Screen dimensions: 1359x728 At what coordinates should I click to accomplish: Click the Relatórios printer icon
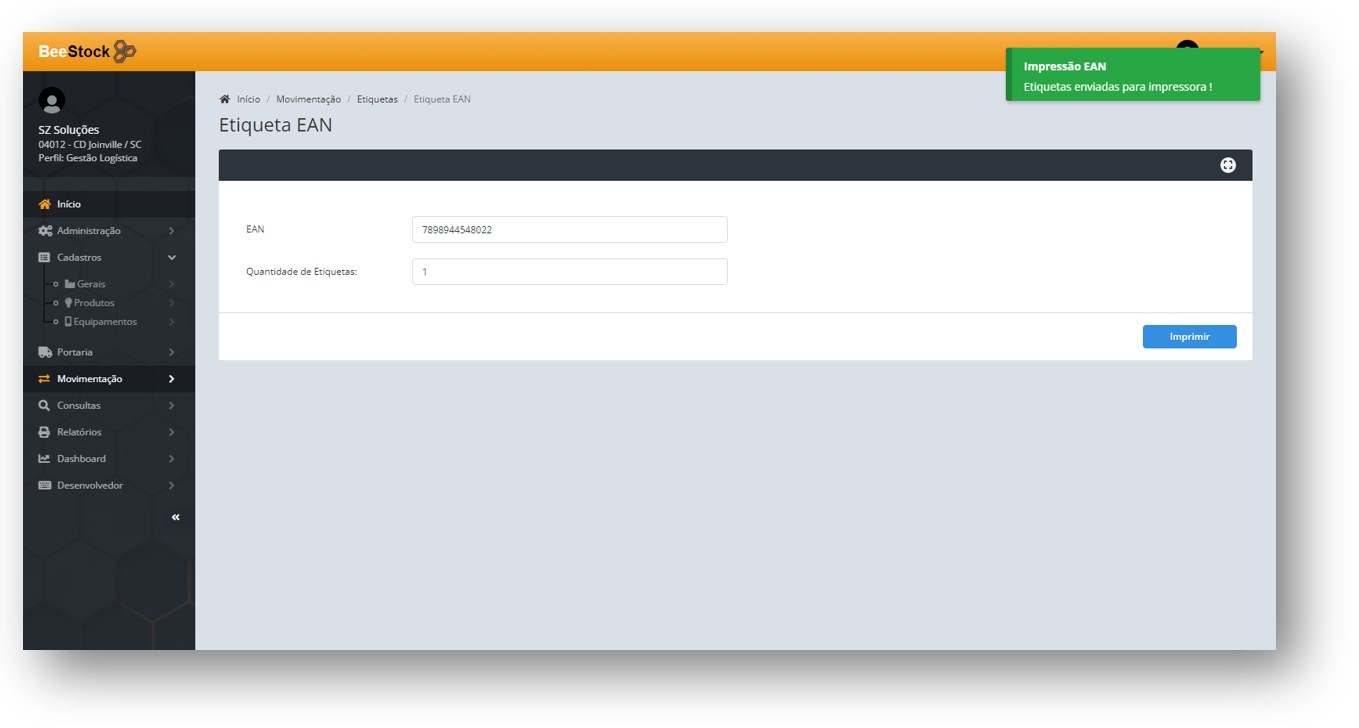tap(44, 432)
